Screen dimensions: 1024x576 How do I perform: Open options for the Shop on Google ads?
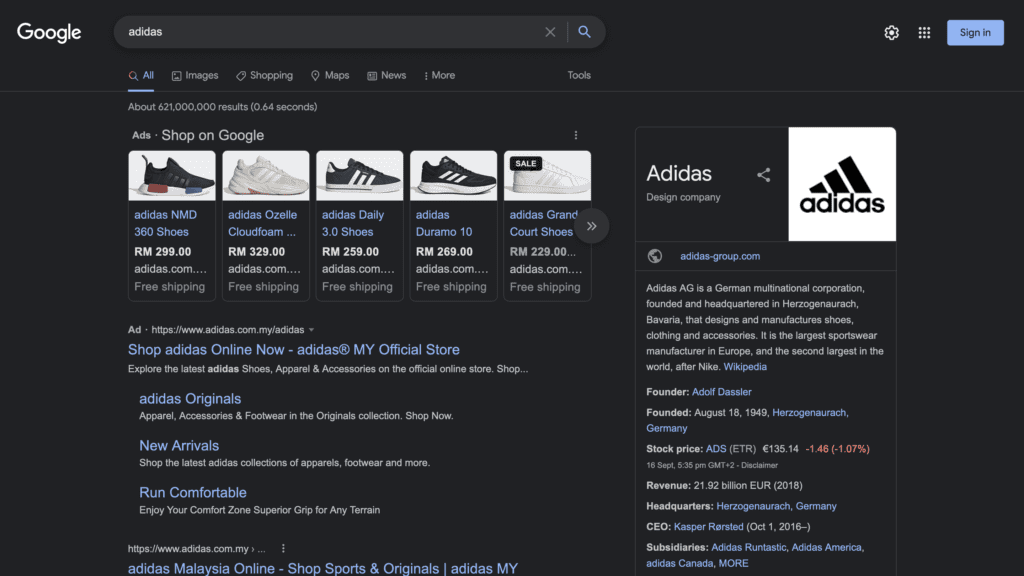coord(575,134)
